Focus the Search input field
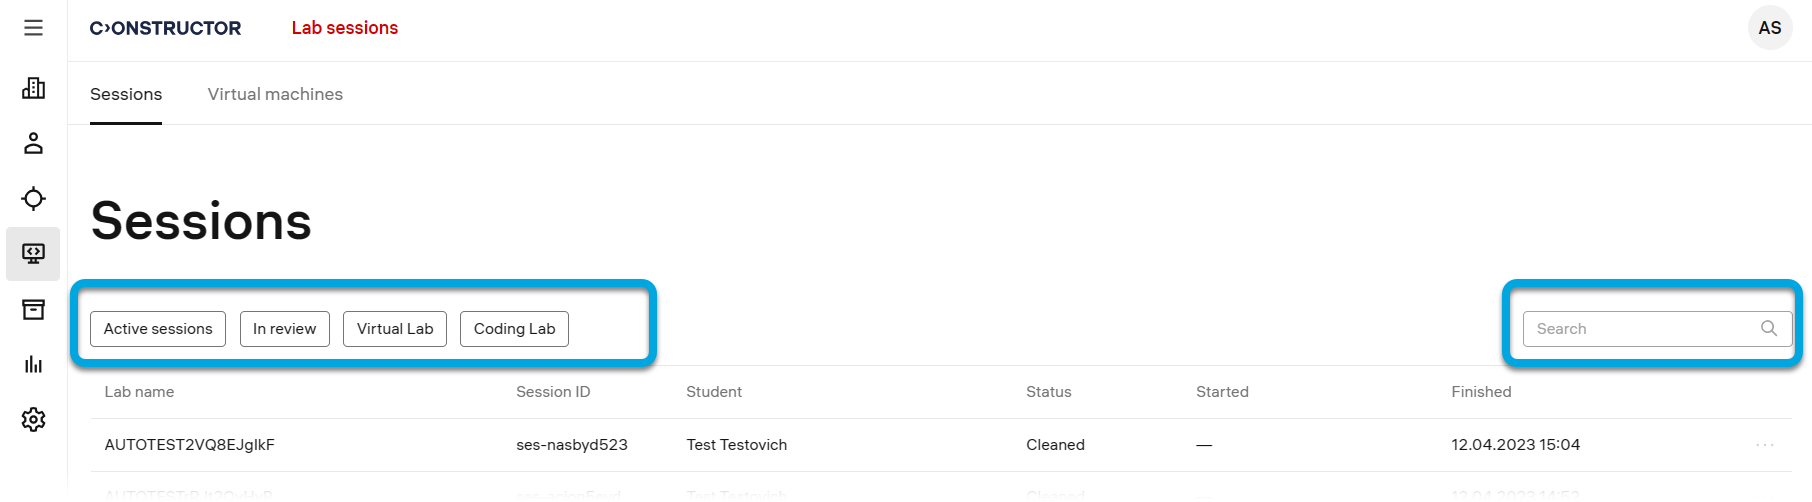This screenshot has width=1812, height=502. pos(1640,329)
